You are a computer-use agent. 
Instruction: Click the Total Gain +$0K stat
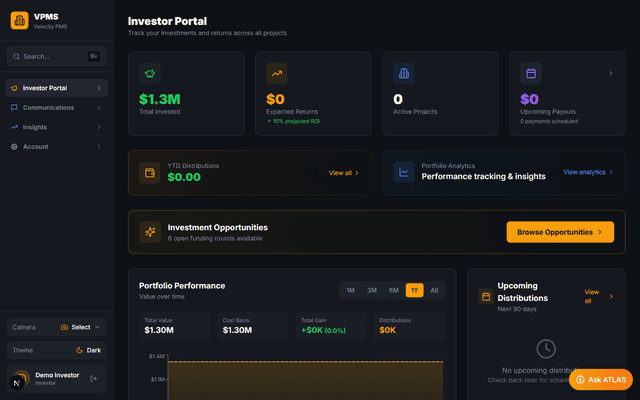(x=331, y=327)
